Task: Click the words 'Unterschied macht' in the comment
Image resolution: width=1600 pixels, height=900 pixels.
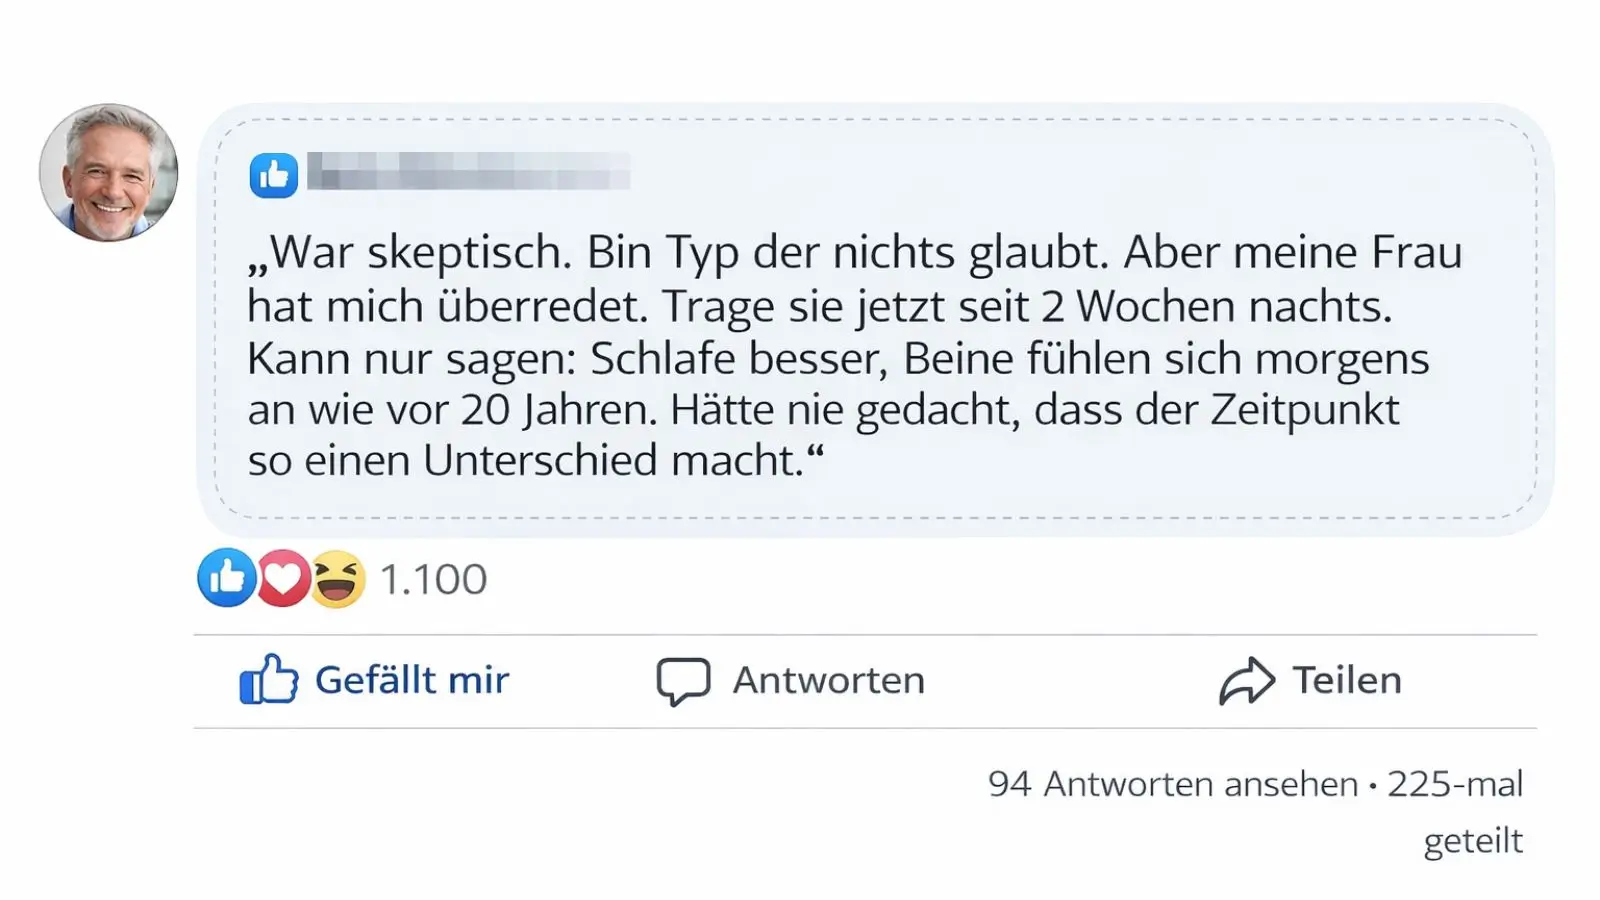Action: tap(614, 461)
